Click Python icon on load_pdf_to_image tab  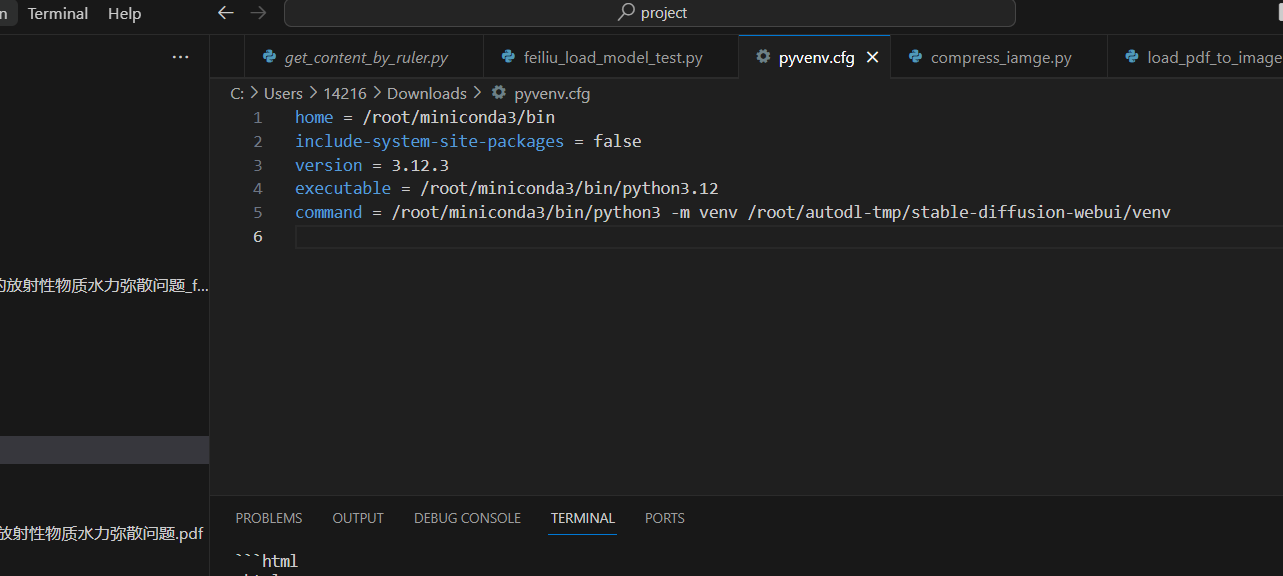point(1132,57)
